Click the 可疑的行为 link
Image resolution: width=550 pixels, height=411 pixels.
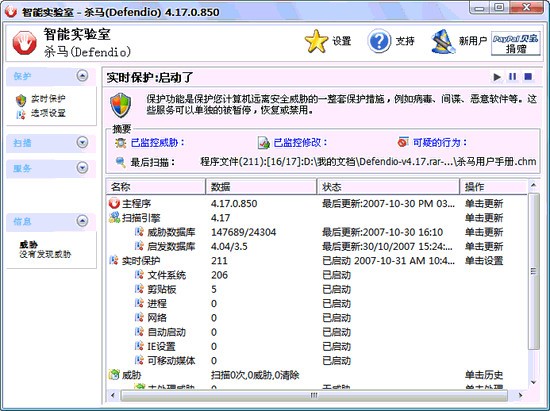pos(440,143)
